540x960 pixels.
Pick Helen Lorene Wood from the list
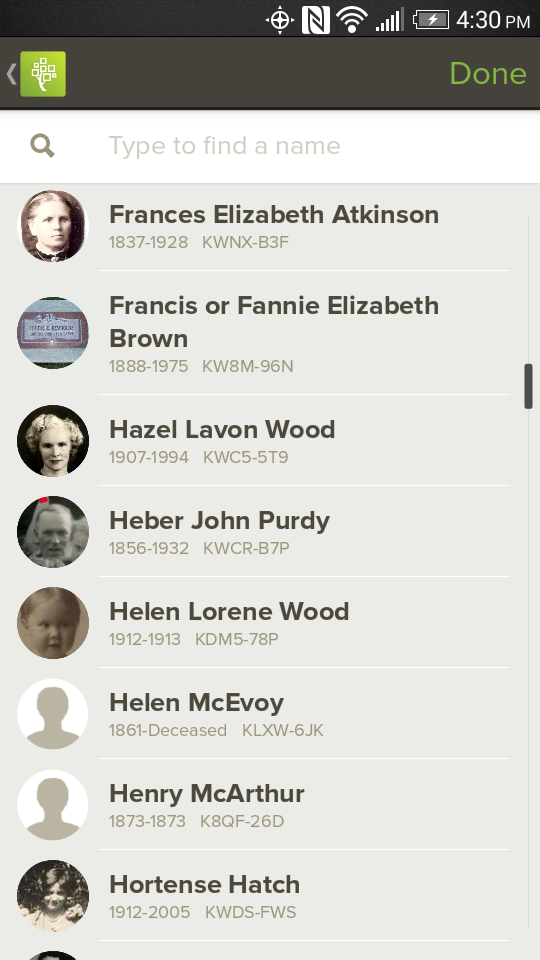tap(270, 623)
